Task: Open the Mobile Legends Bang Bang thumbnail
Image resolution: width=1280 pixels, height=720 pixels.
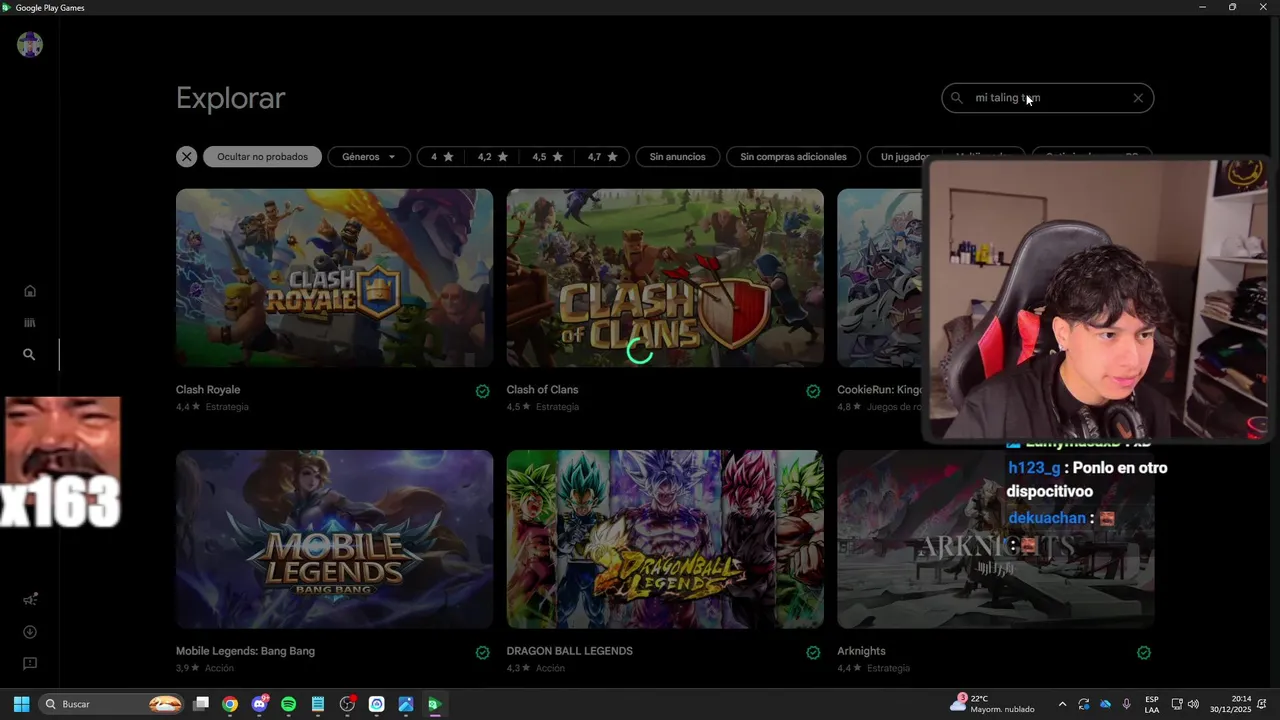Action: [334, 539]
